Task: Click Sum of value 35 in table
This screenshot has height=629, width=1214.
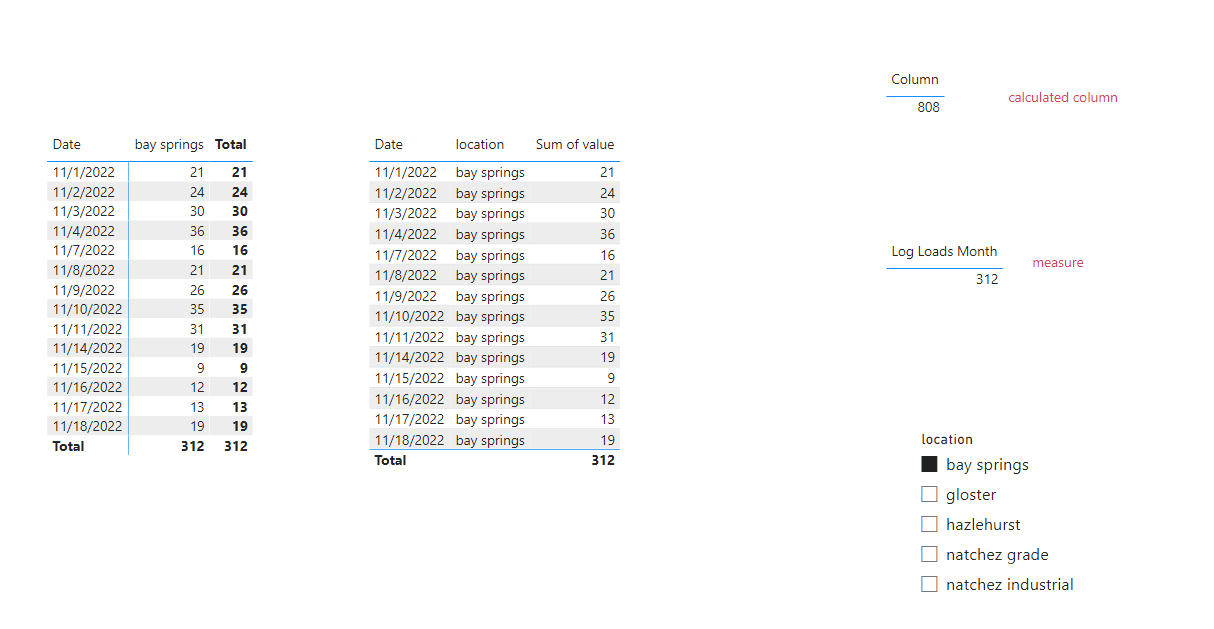Action: pyautogui.click(x=607, y=316)
